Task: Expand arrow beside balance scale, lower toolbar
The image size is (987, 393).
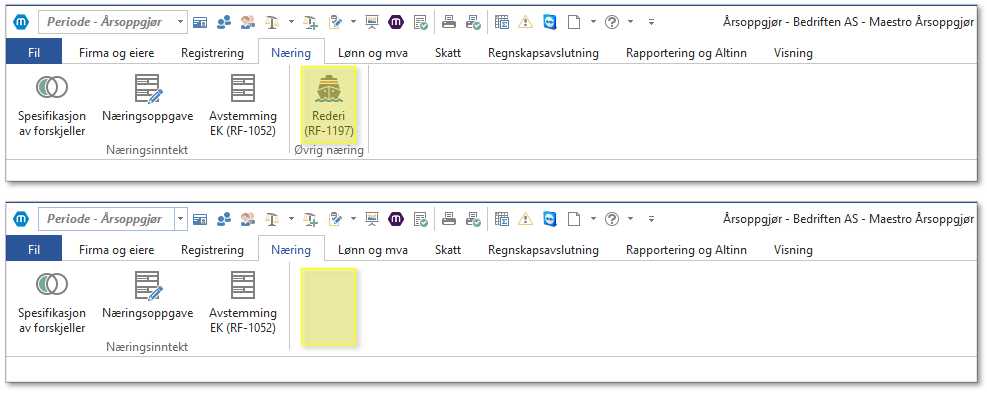Action: tap(291, 219)
